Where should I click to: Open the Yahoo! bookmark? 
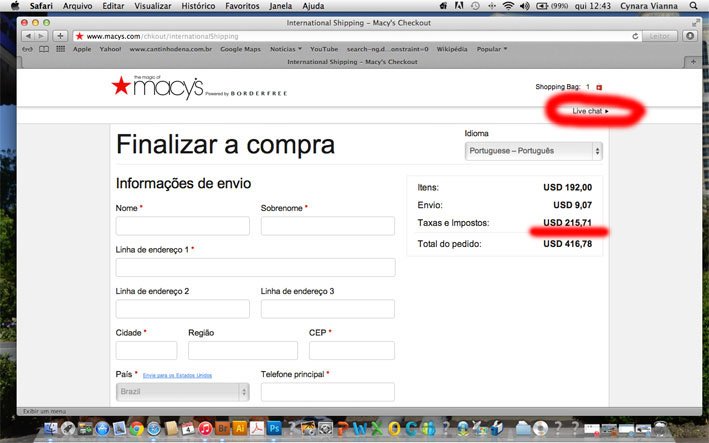coord(110,49)
